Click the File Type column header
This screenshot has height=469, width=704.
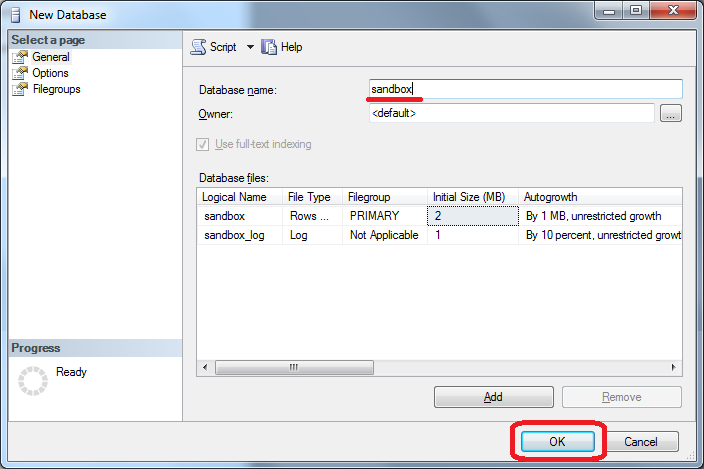[x=312, y=197]
